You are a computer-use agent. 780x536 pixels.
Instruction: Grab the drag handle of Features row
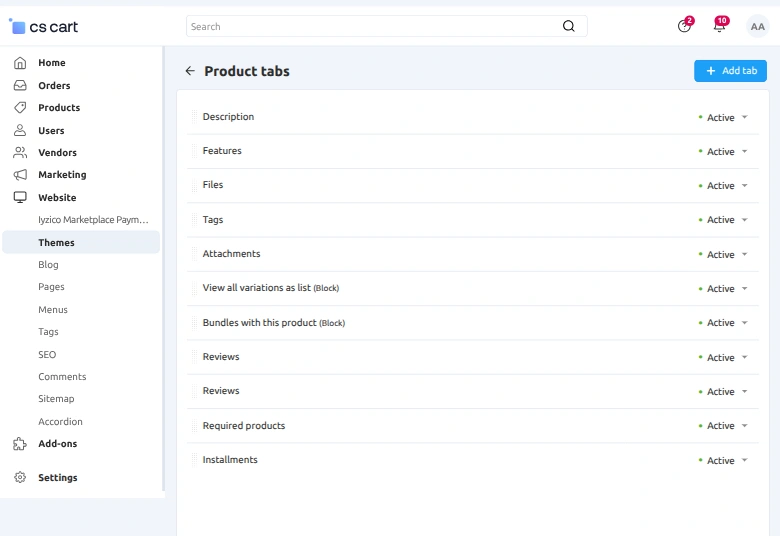pos(195,151)
